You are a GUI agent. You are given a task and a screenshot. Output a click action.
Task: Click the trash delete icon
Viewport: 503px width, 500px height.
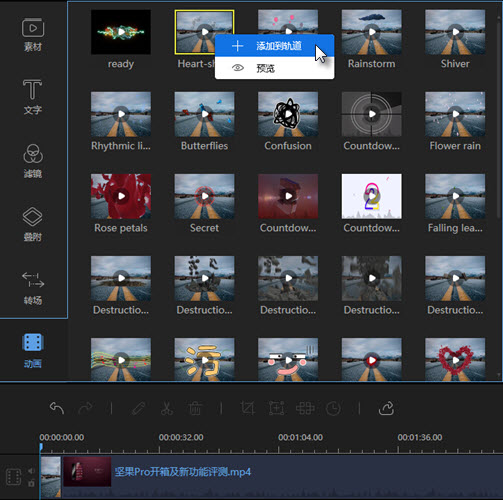[195, 408]
